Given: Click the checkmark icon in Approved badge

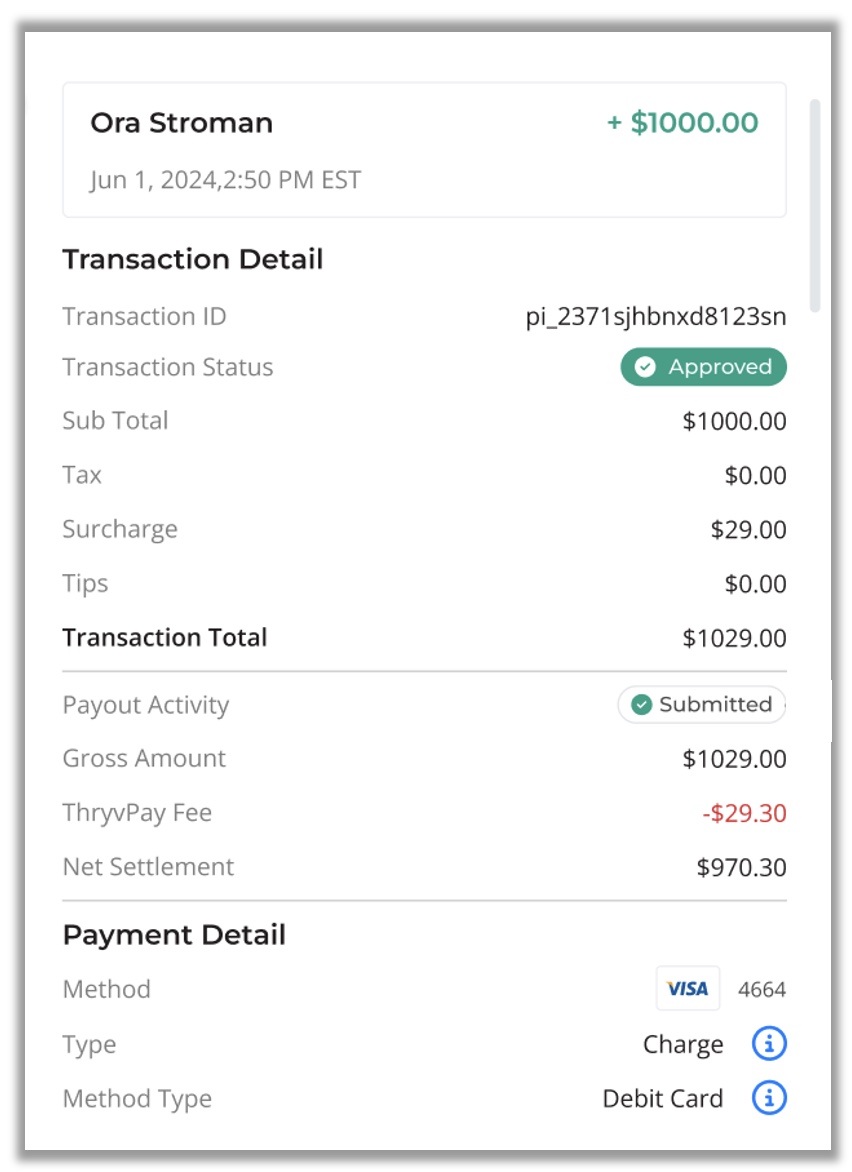Looking at the screenshot, I should 645,367.
